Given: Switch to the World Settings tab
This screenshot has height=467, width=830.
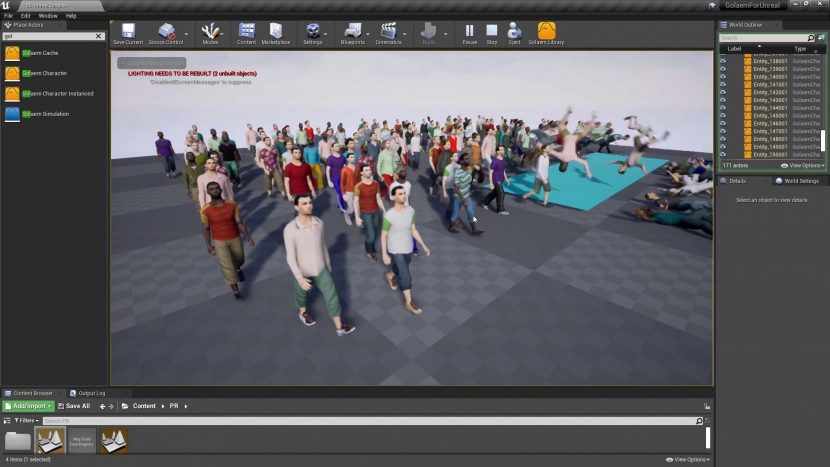Looking at the screenshot, I should (797, 181).
